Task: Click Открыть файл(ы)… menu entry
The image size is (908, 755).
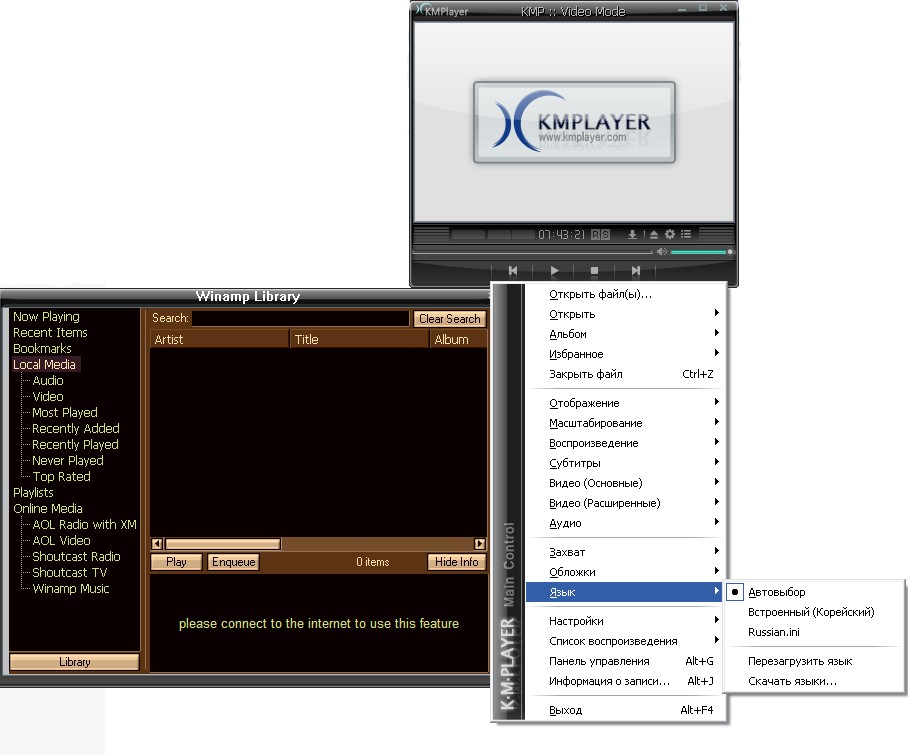Action: click(x=624, y=294)
